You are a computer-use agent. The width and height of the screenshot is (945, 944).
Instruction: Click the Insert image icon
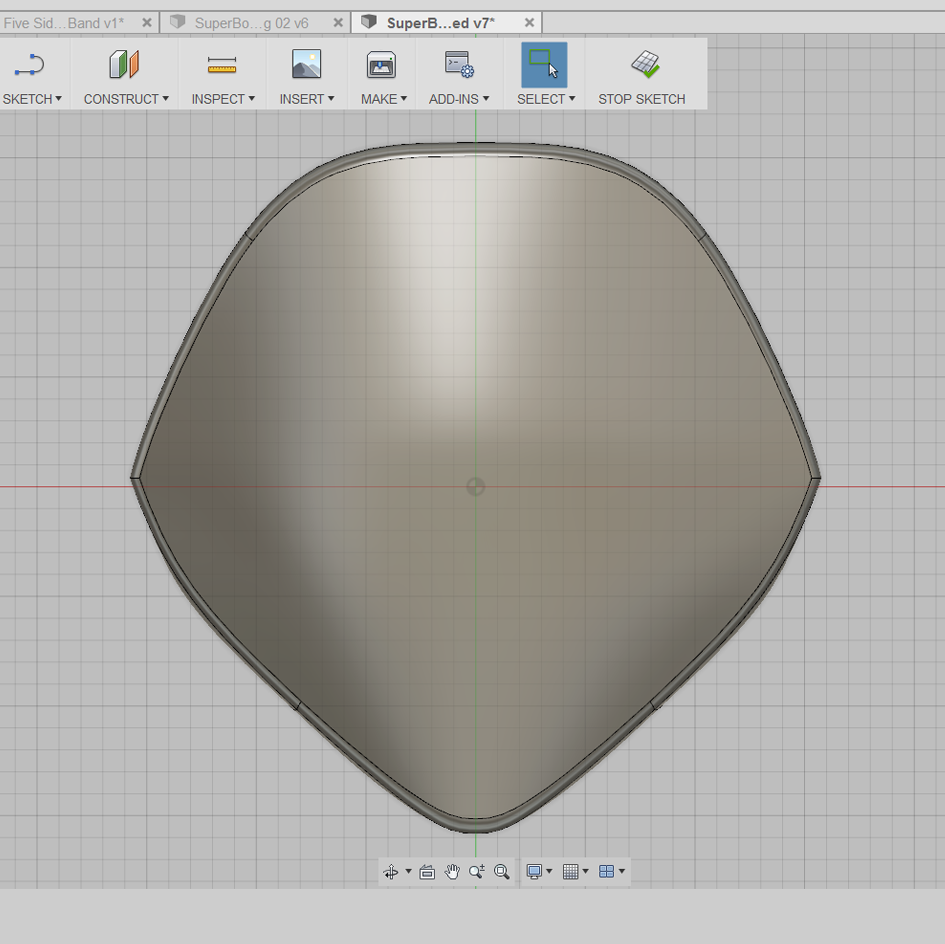click(306, 64)
